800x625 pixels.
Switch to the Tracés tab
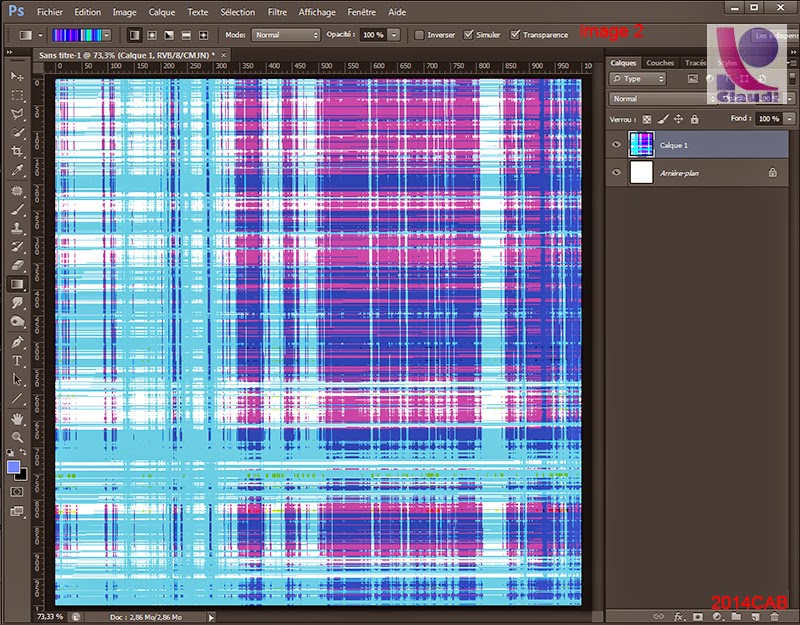[696, 63]
